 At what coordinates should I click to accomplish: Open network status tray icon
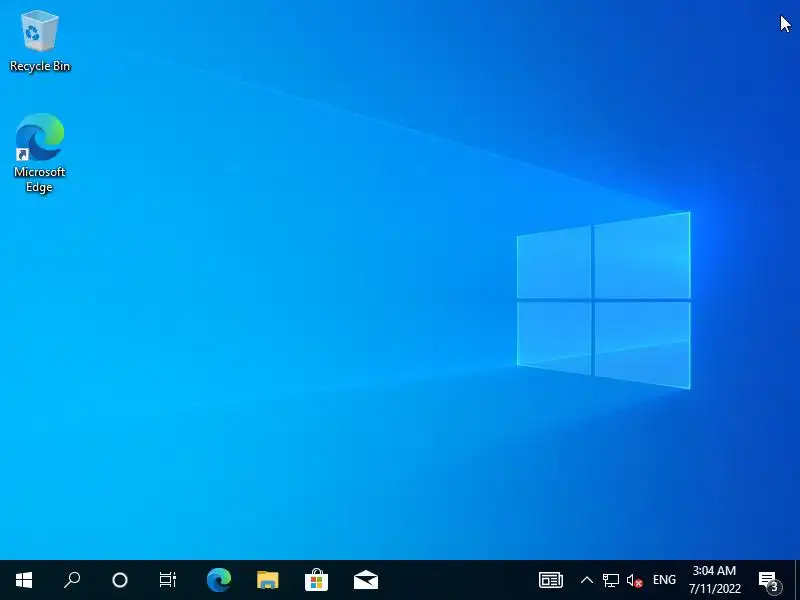point(611,580)
